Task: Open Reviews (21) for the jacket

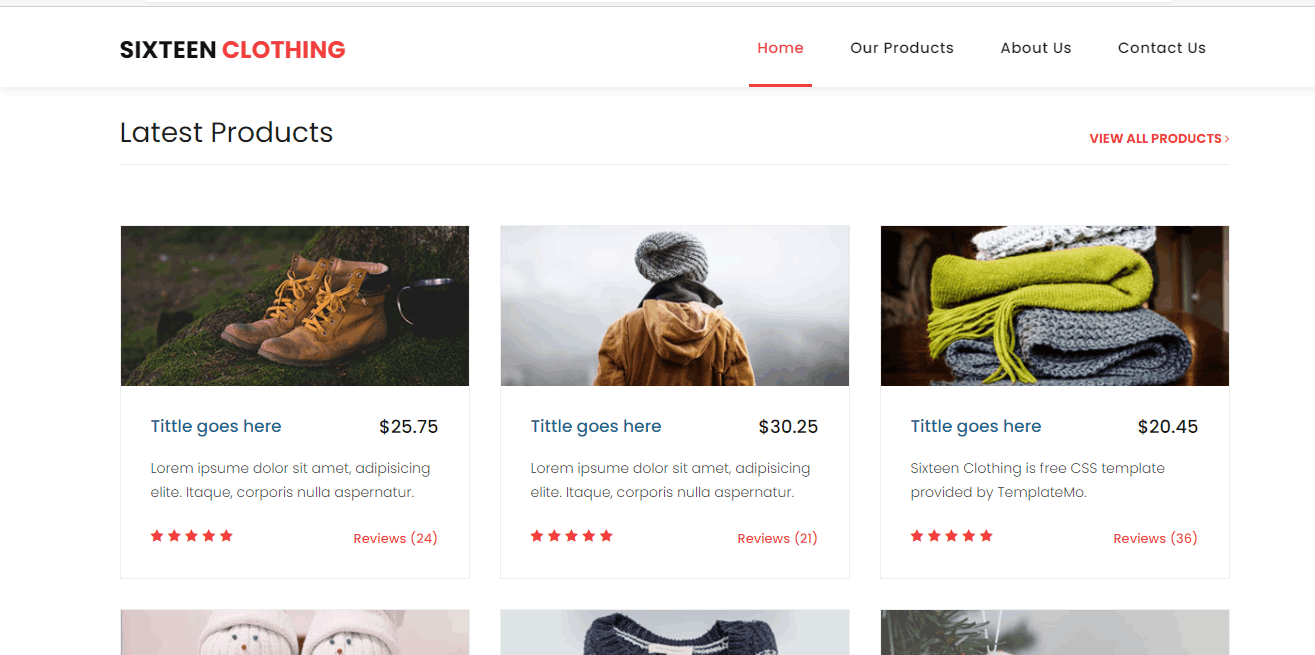Action: coord(777,538)
